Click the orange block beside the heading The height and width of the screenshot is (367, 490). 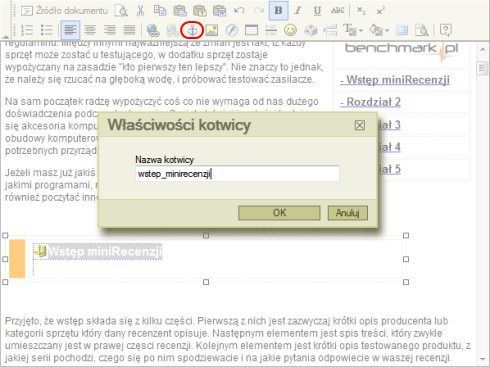(x=17, y=258)
